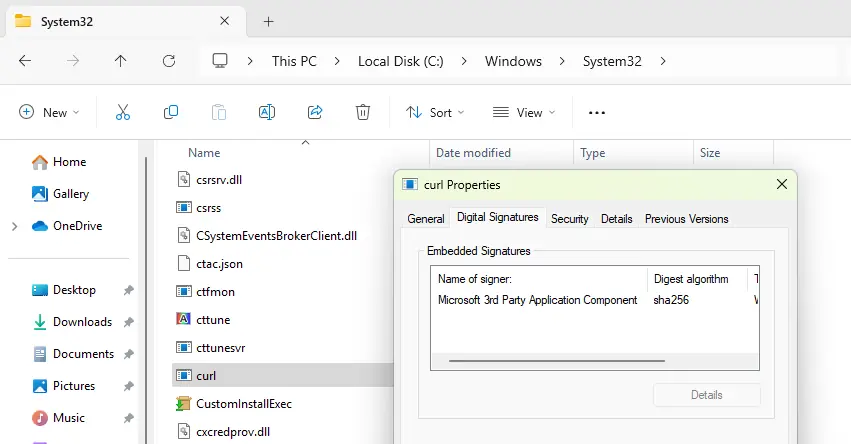Open the View dropdown
This screenshot has width=851, height=444.
(x=524, y=112)
